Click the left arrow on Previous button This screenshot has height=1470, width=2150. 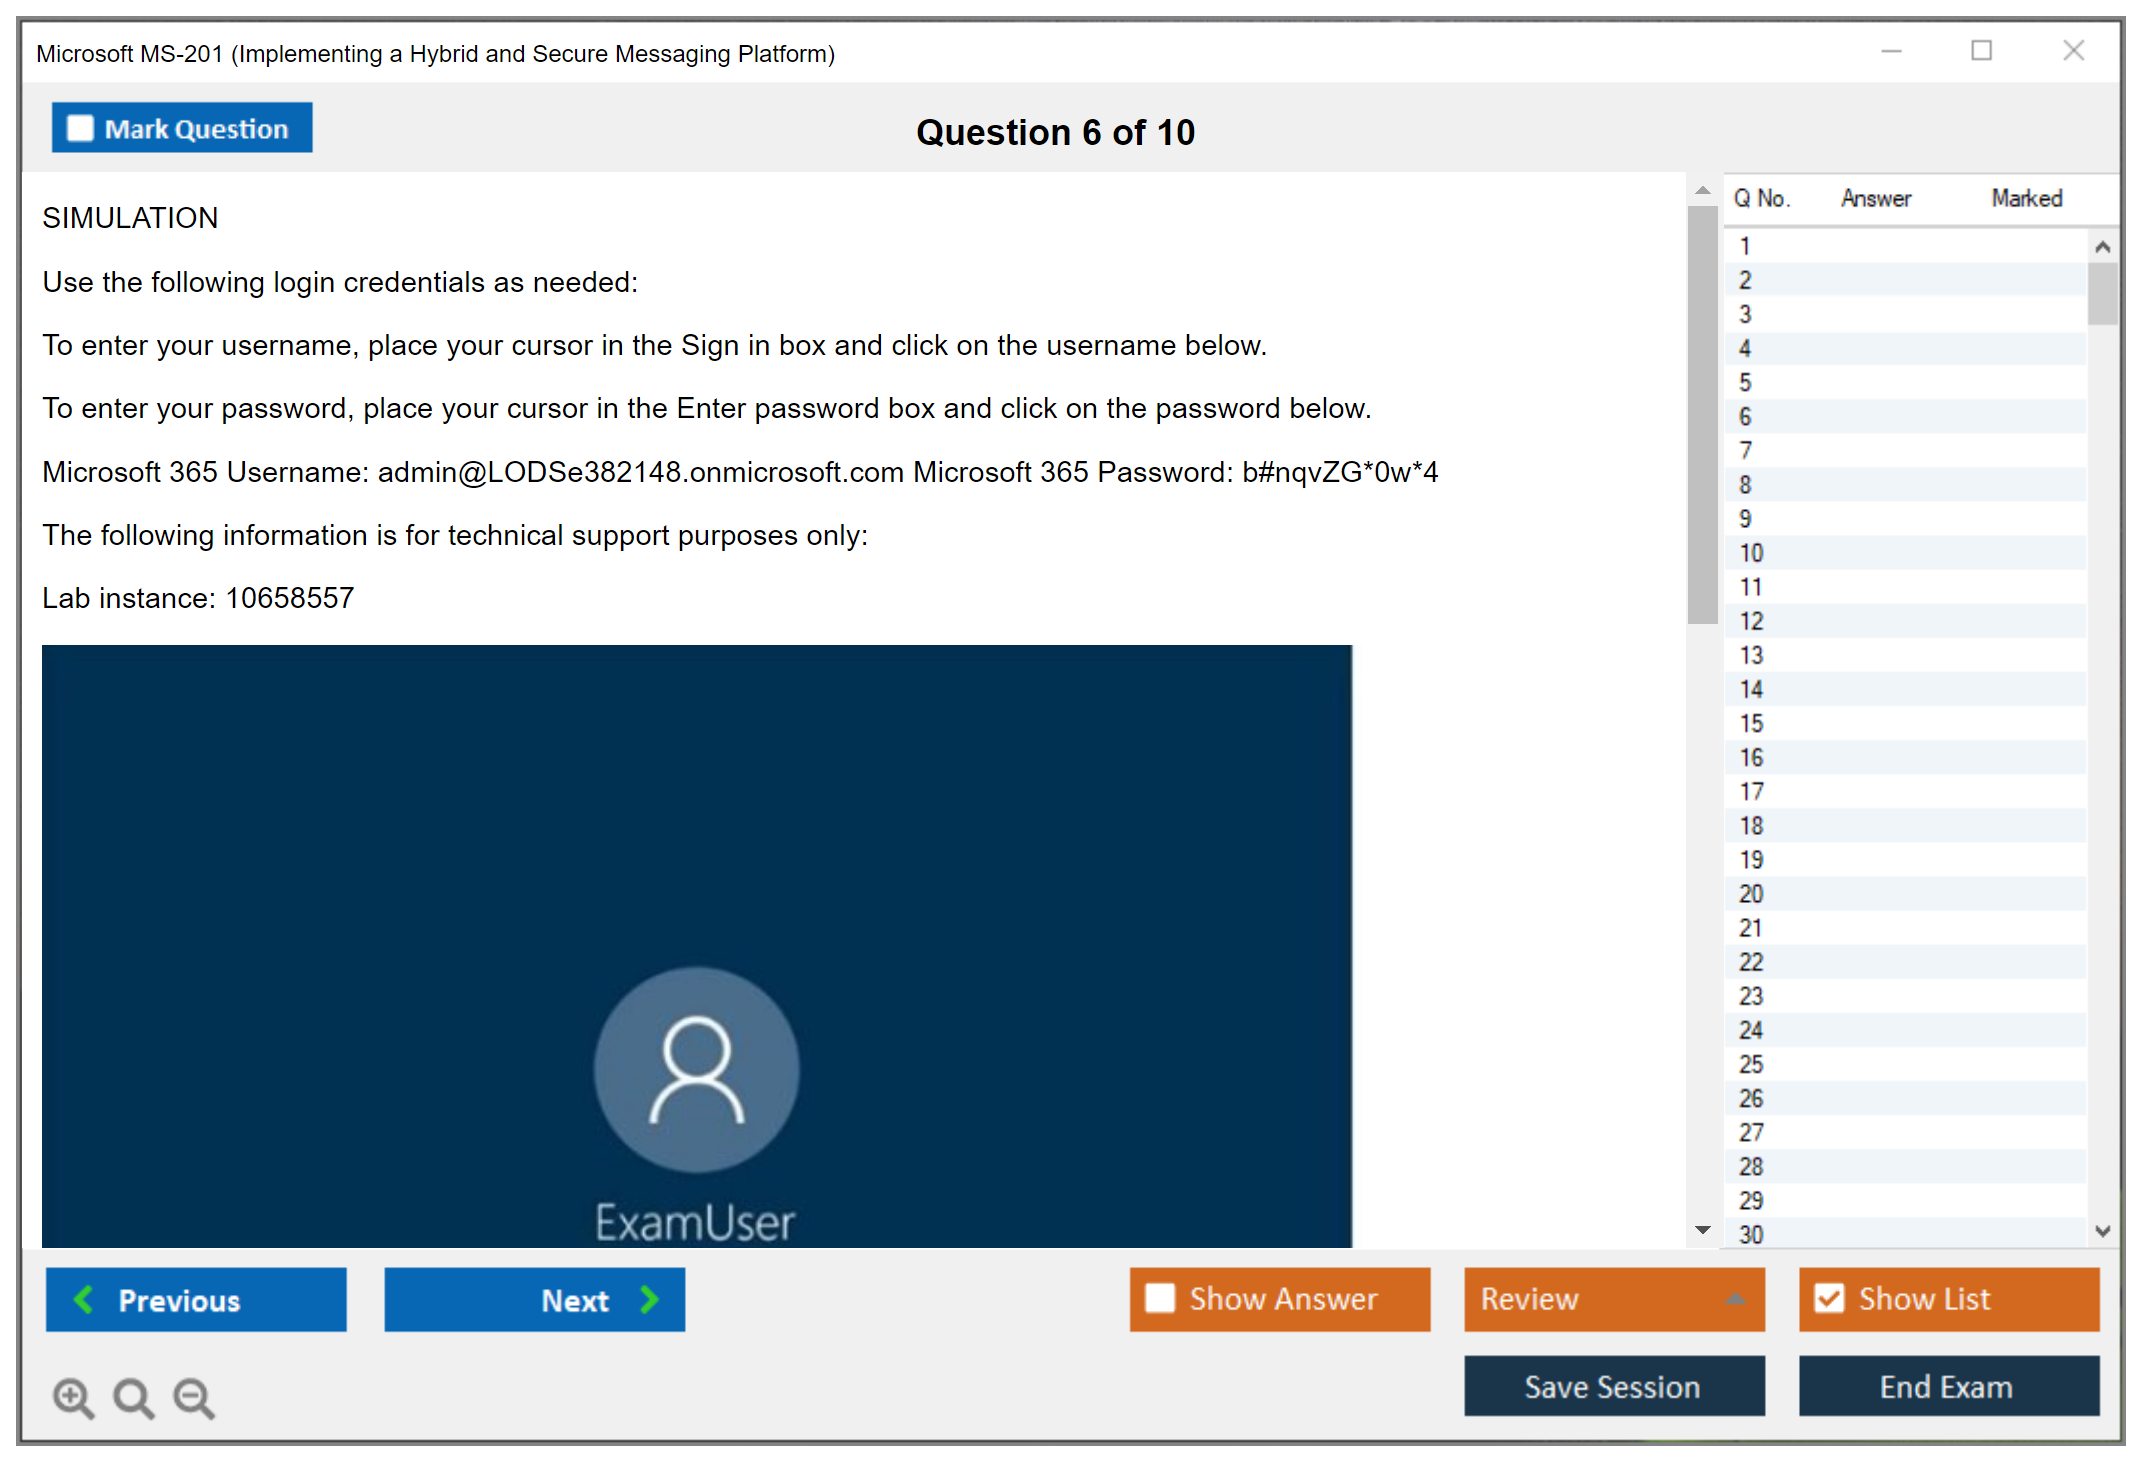click(x=84, y=1299)
